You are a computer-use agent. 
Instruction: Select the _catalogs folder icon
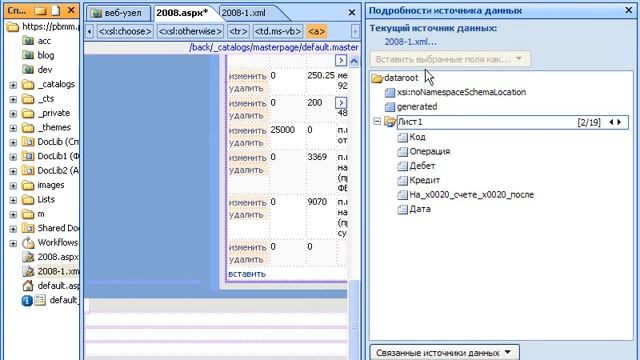click(x=28, y=84)
